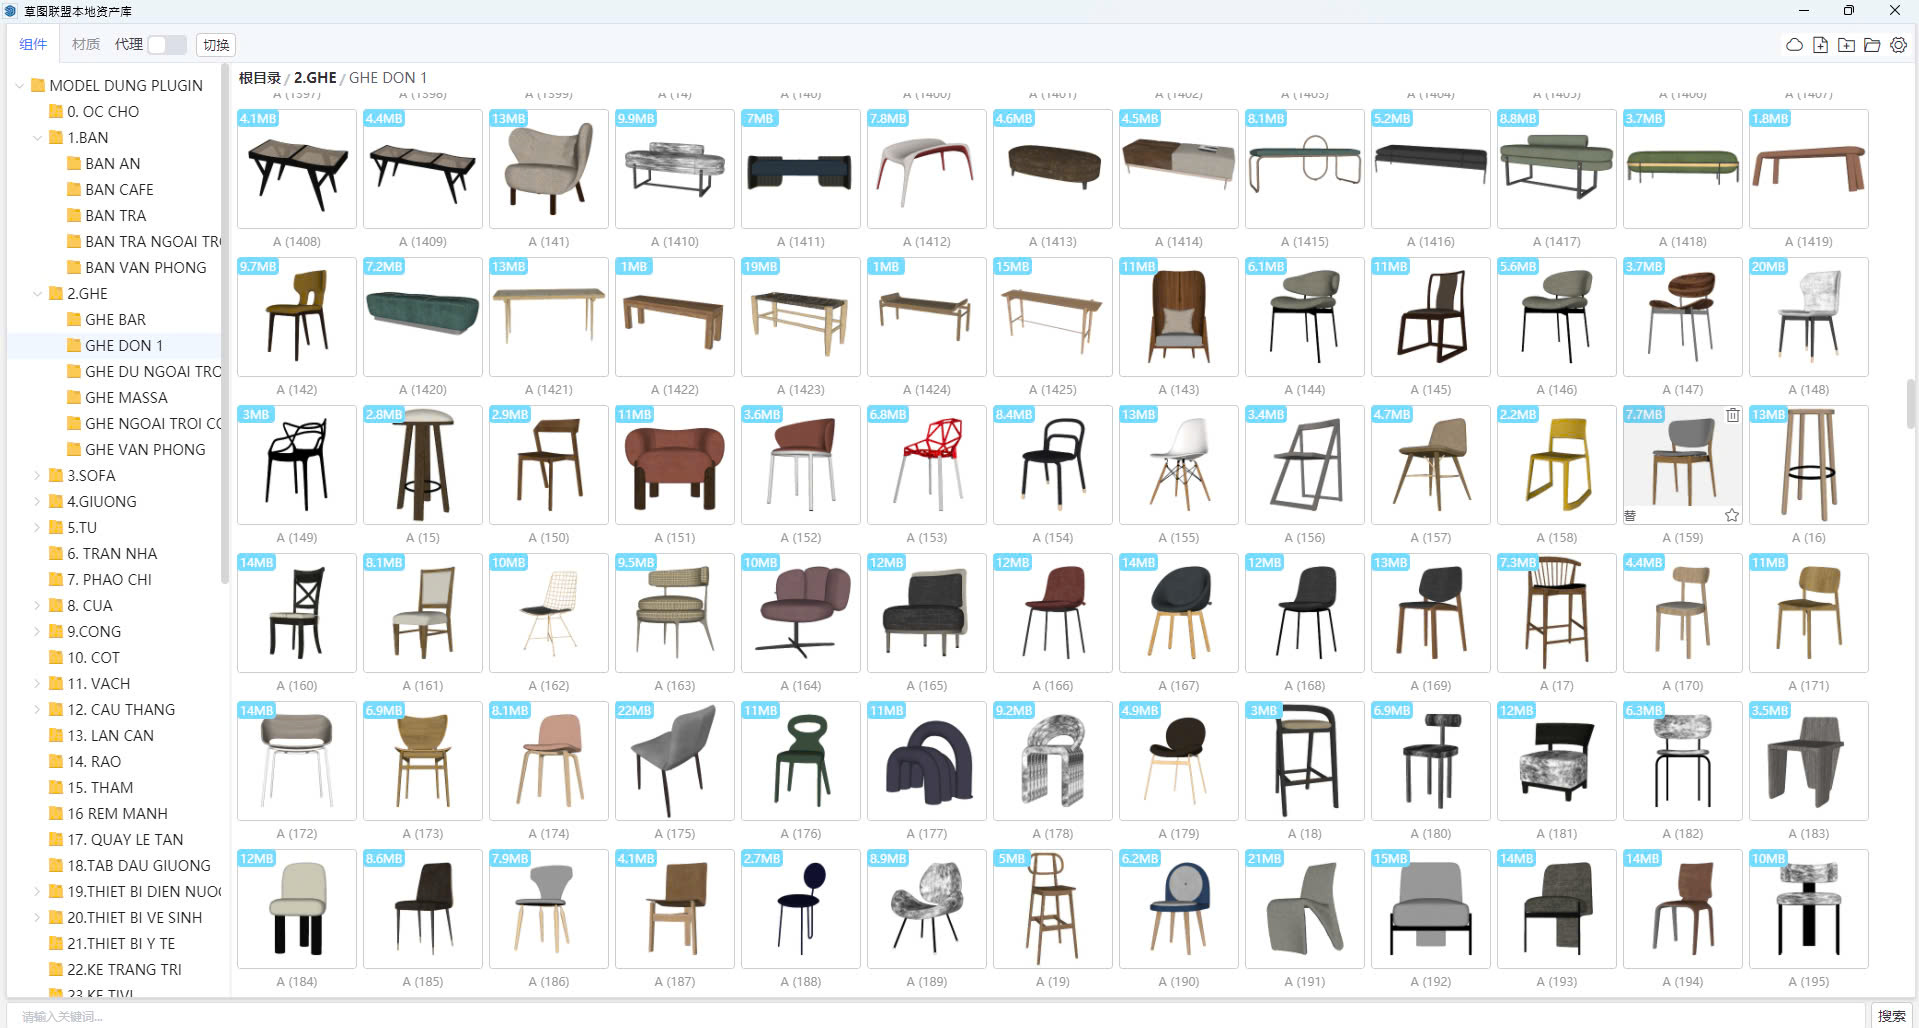Favorite model A (159) with star icon
The image size is (1919, 1028).
1732,516
